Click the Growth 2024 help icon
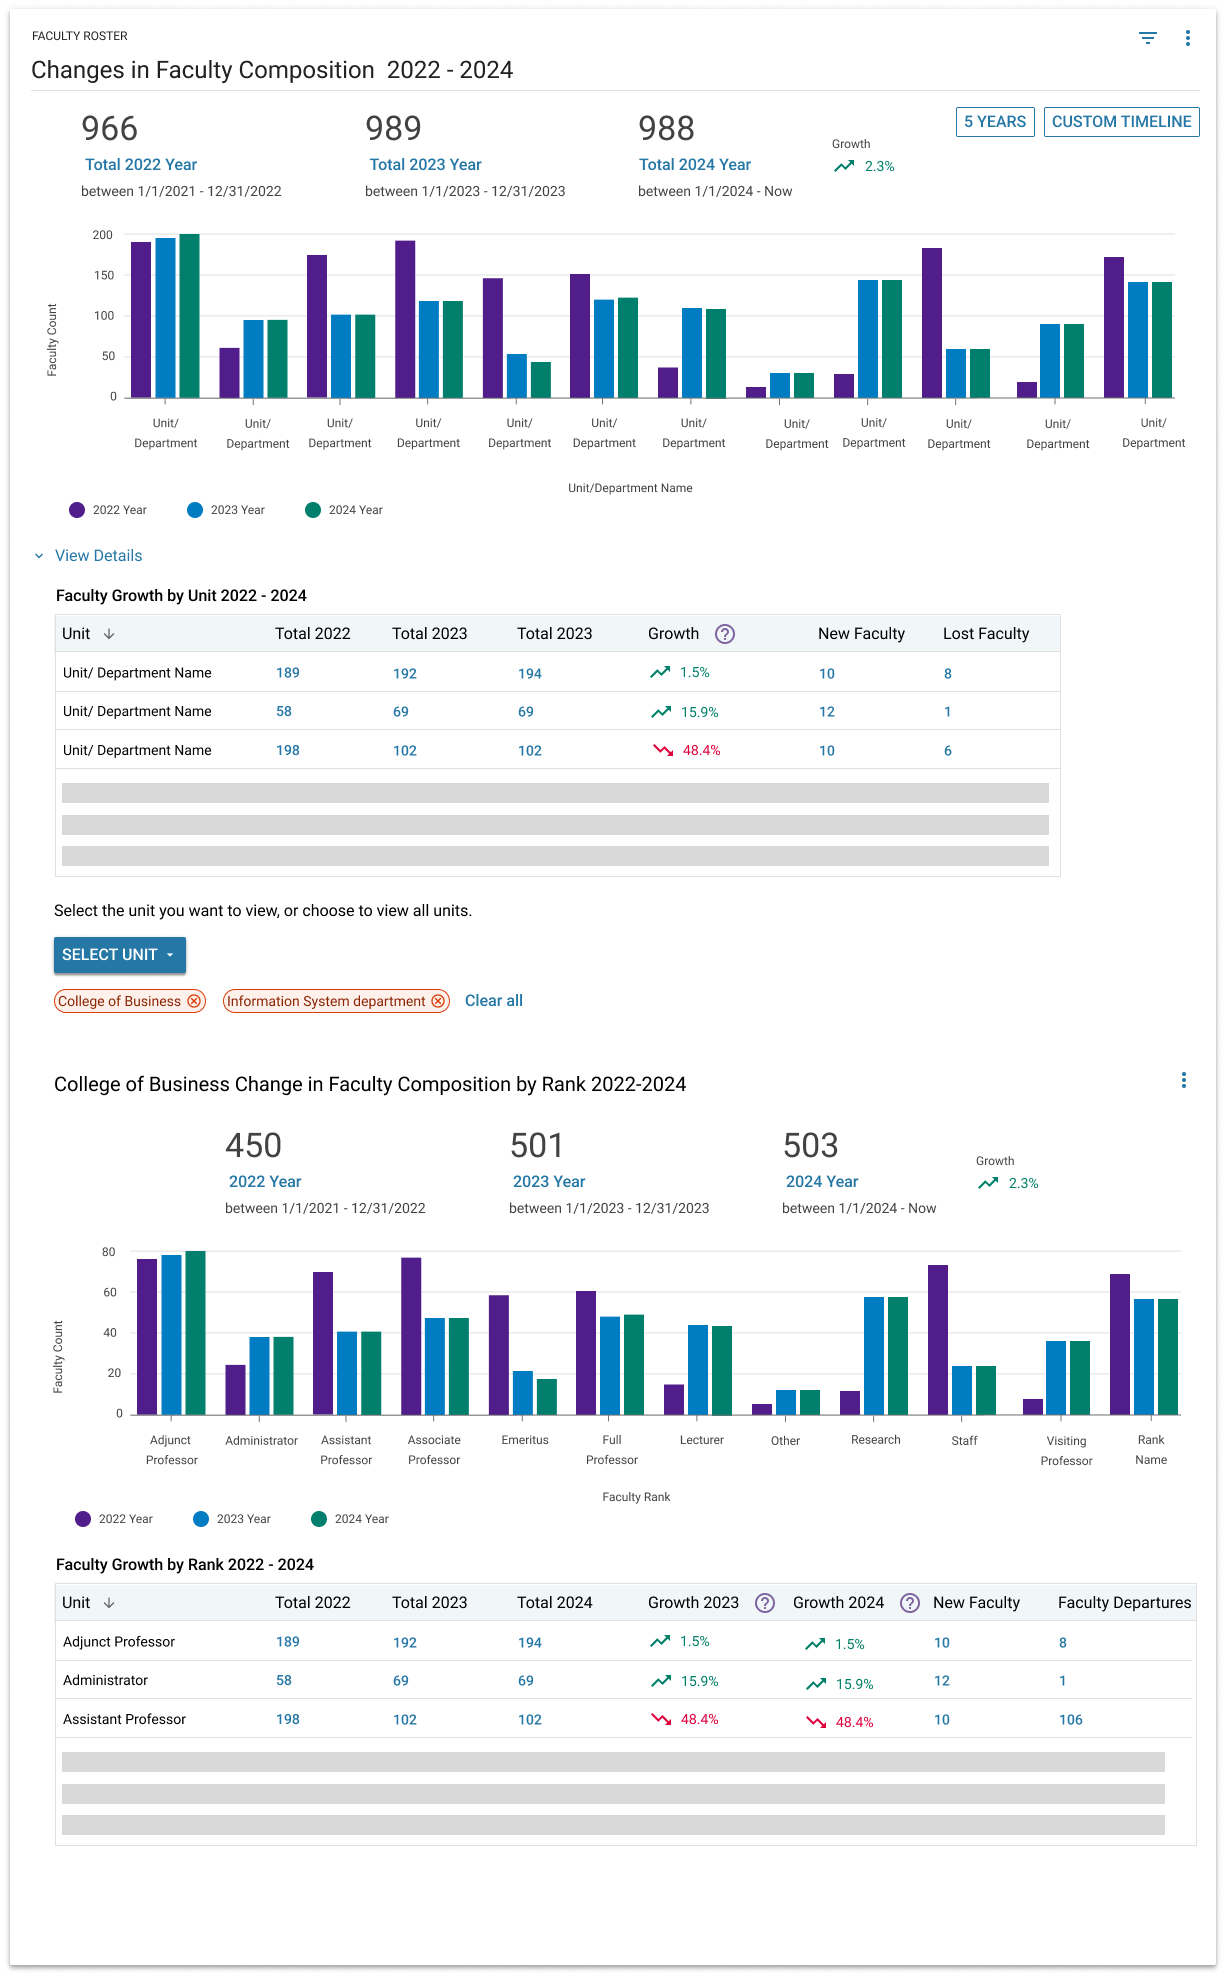 pyautogui.click(x=909, y=1603)
